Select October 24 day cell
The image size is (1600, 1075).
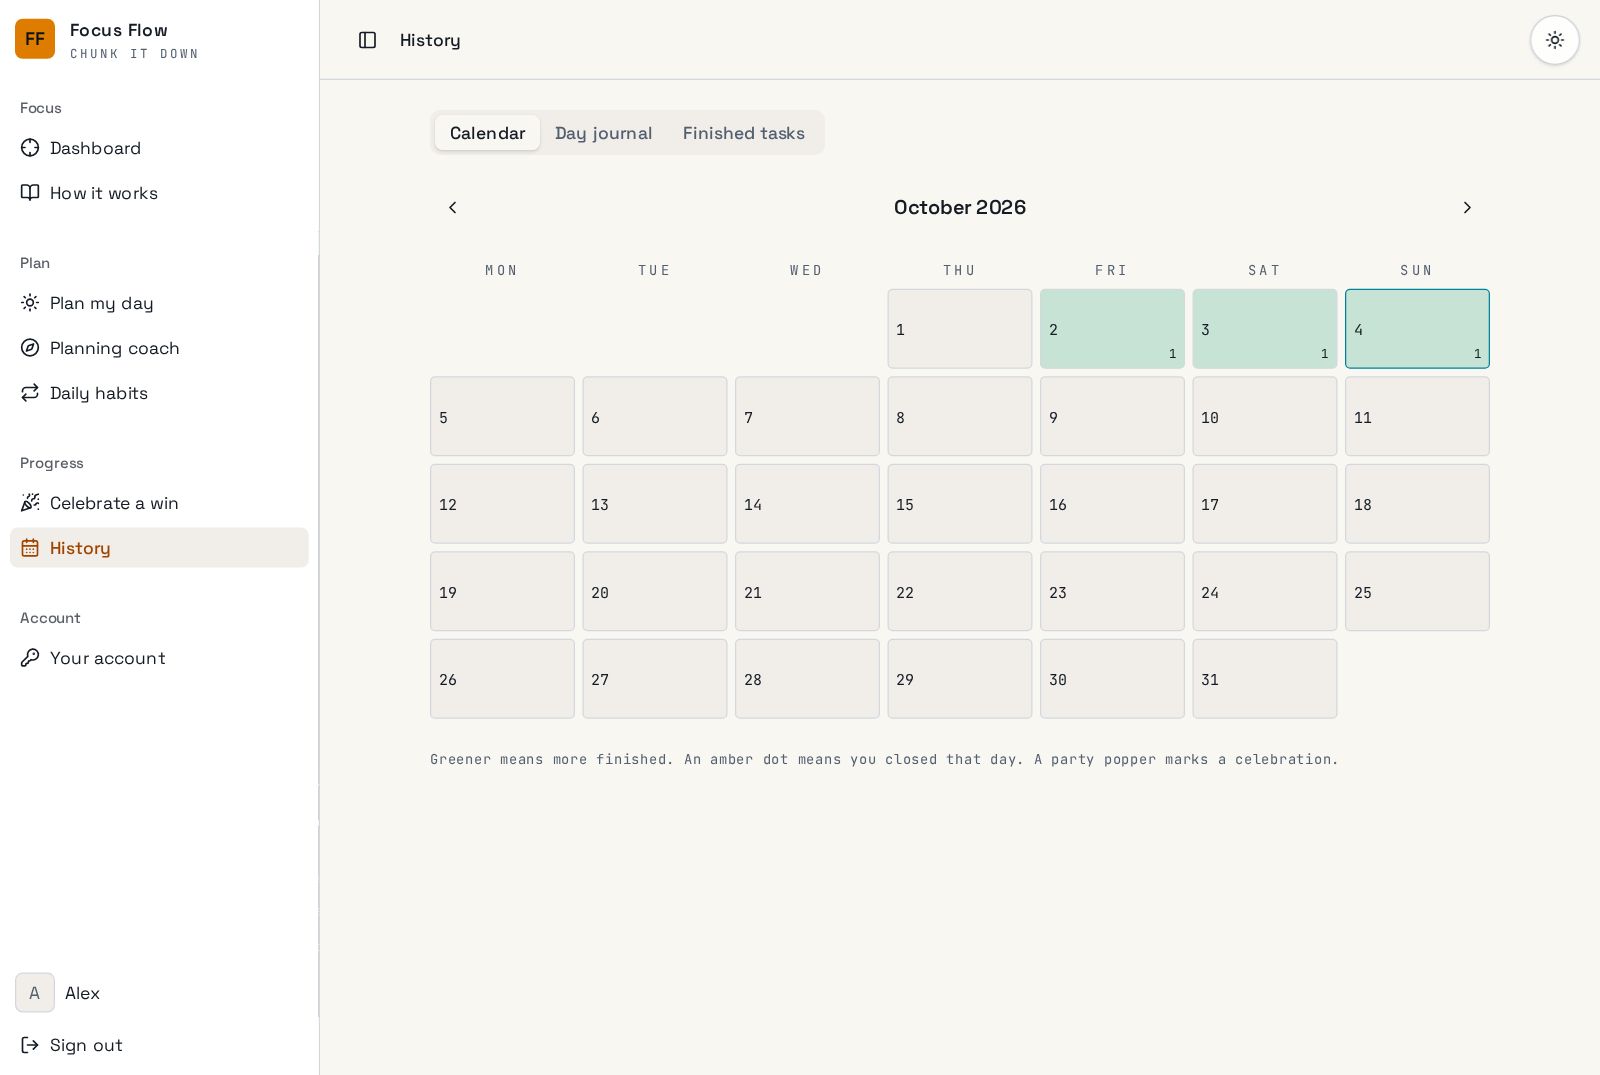1265,591
